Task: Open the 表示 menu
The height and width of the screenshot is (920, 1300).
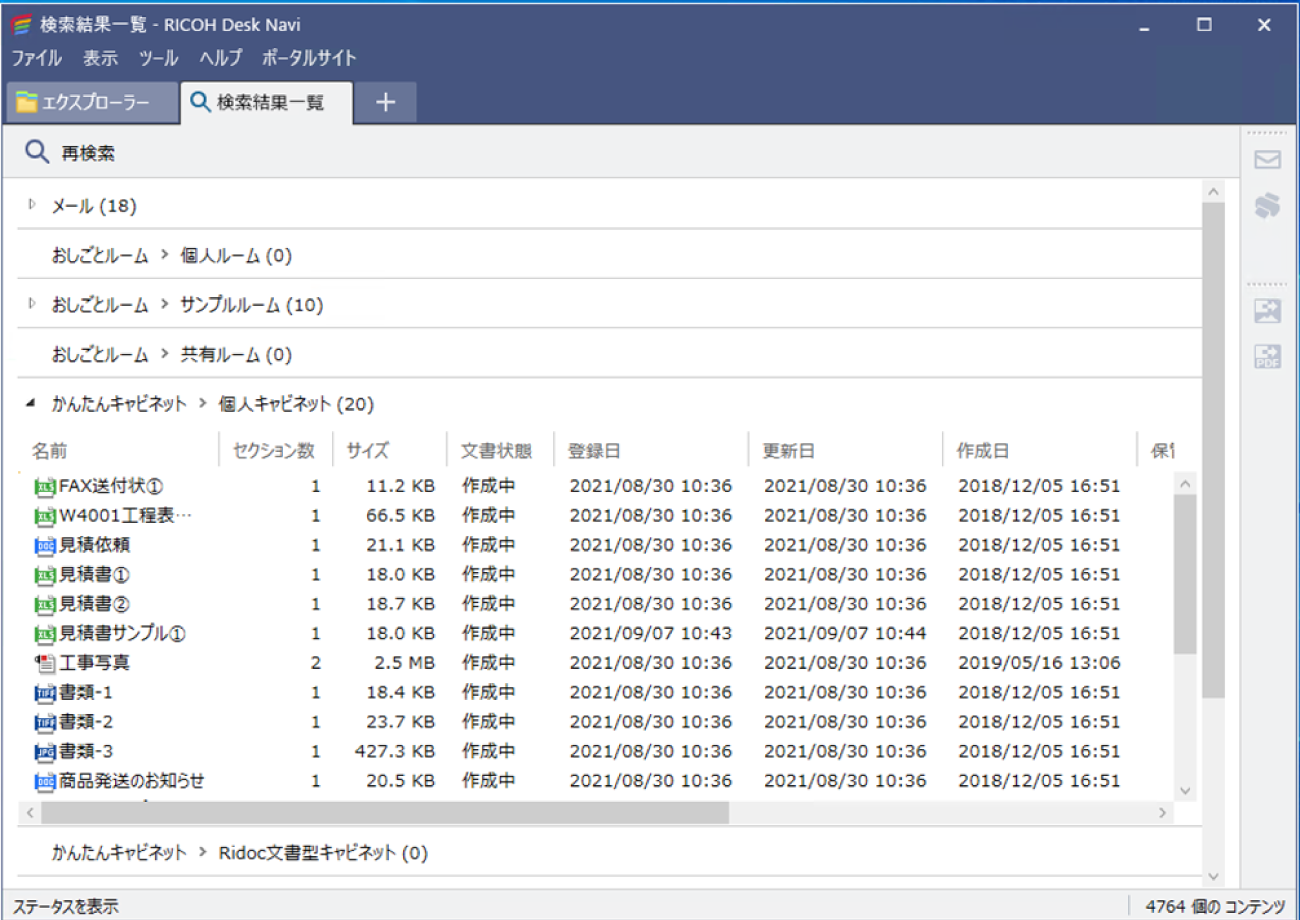Action: (100, 58)
